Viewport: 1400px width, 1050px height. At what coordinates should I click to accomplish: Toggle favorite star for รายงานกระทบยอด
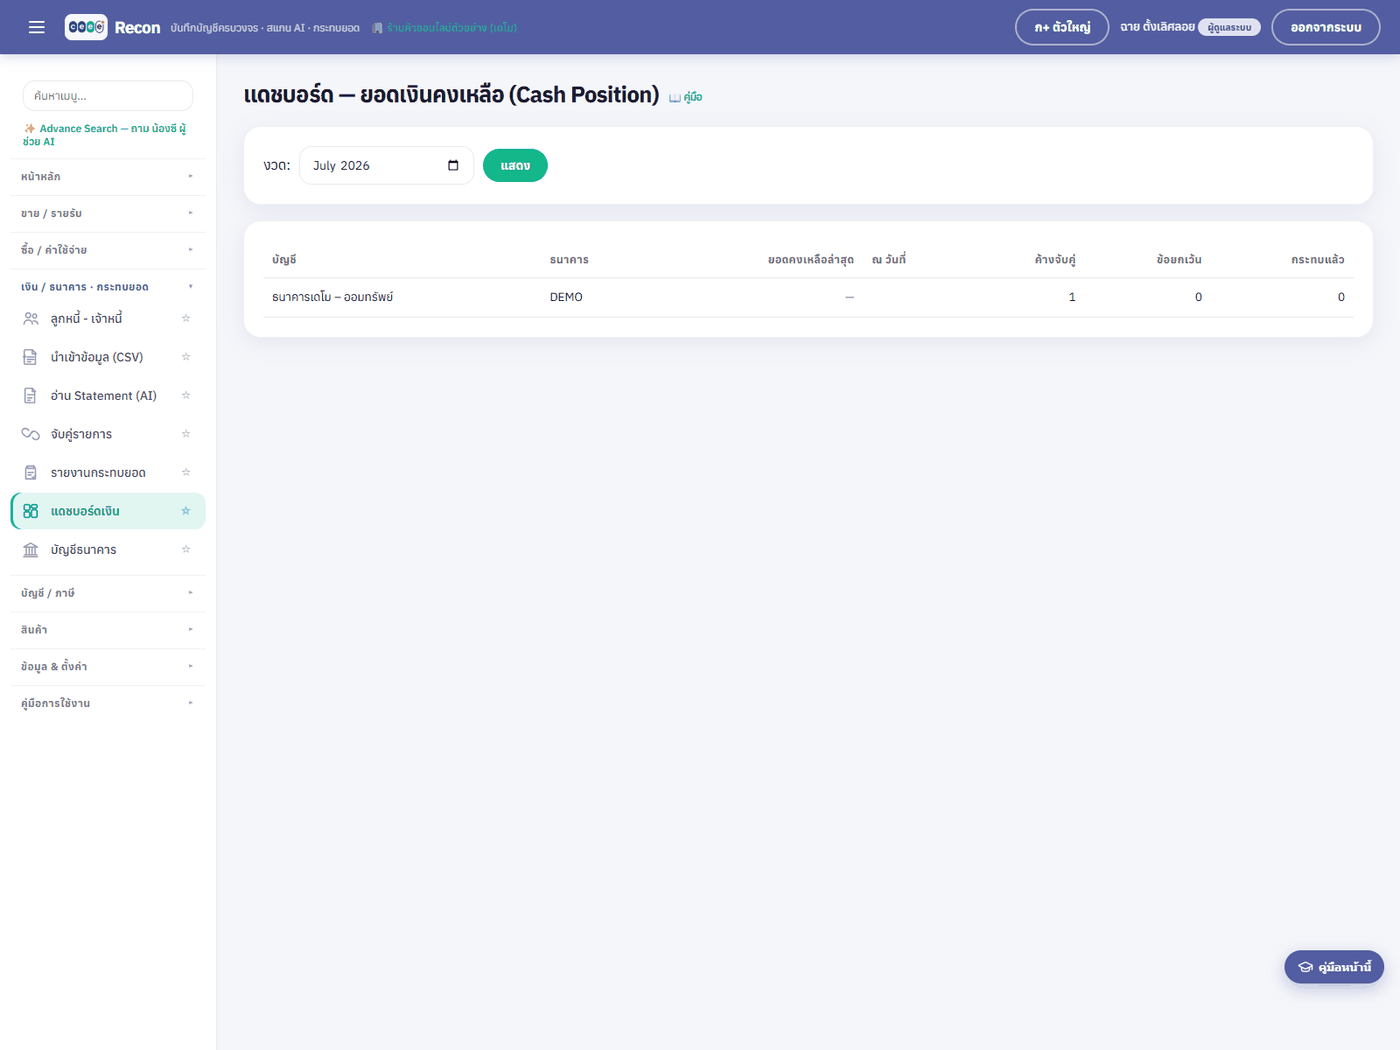[x=186, y=473]
